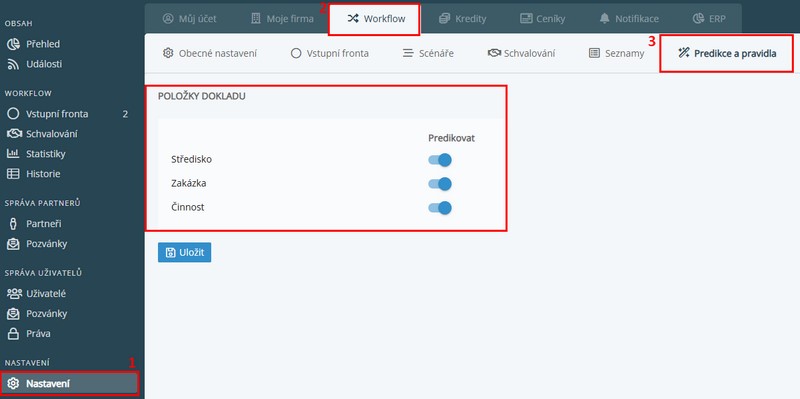800x399 pixels.
Task: Click the Statistiky bar chart icon
Action: (13, 154)
